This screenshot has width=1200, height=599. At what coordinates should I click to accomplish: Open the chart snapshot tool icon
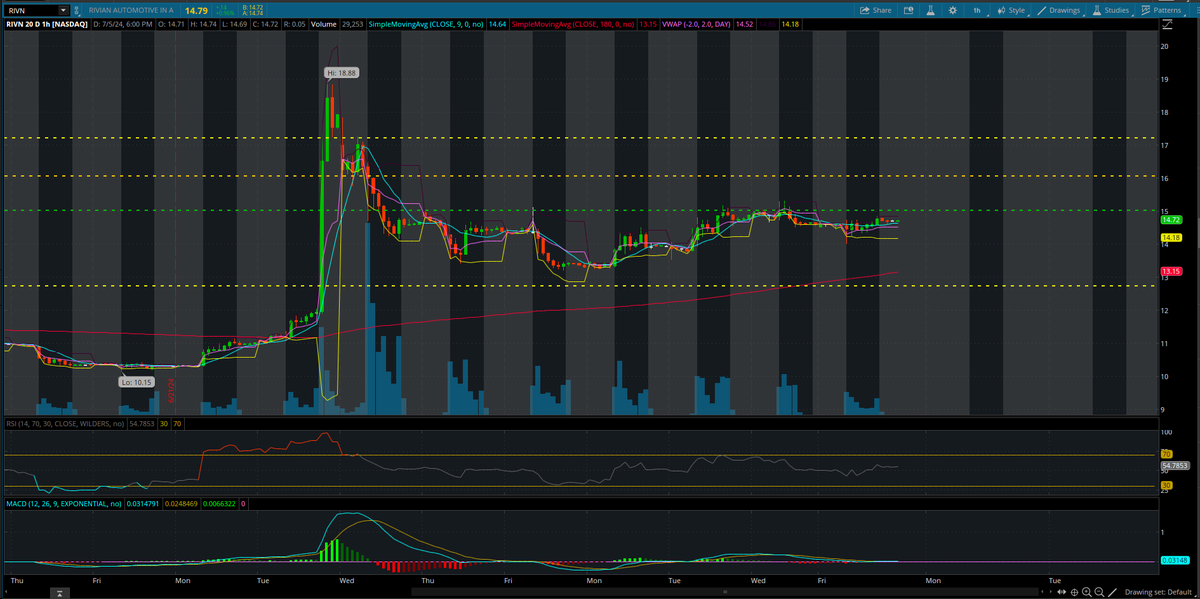pos(908,10)
